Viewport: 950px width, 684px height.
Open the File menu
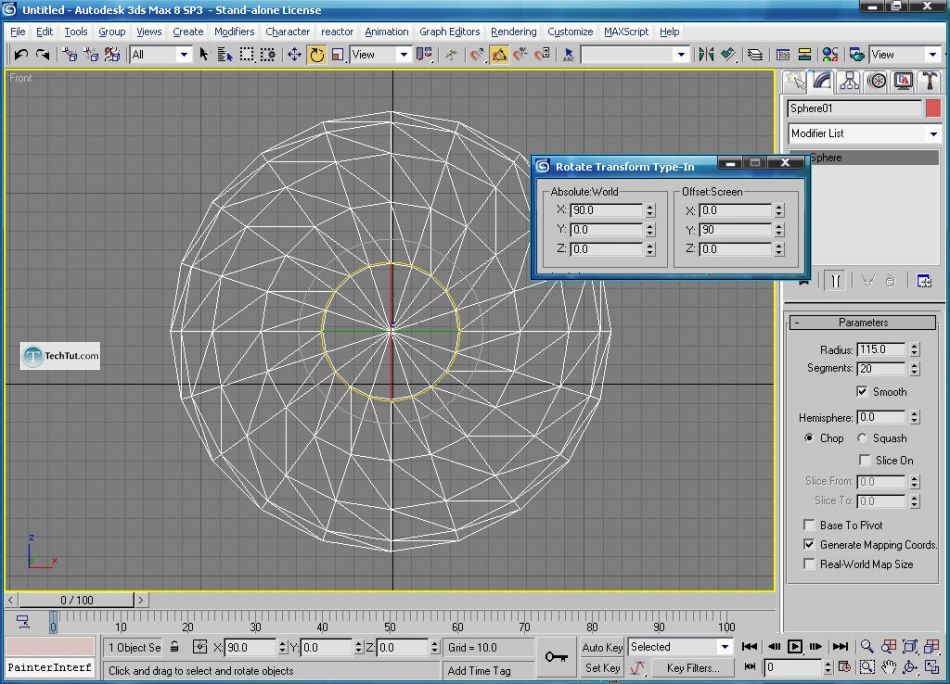(x=18, y=32)
